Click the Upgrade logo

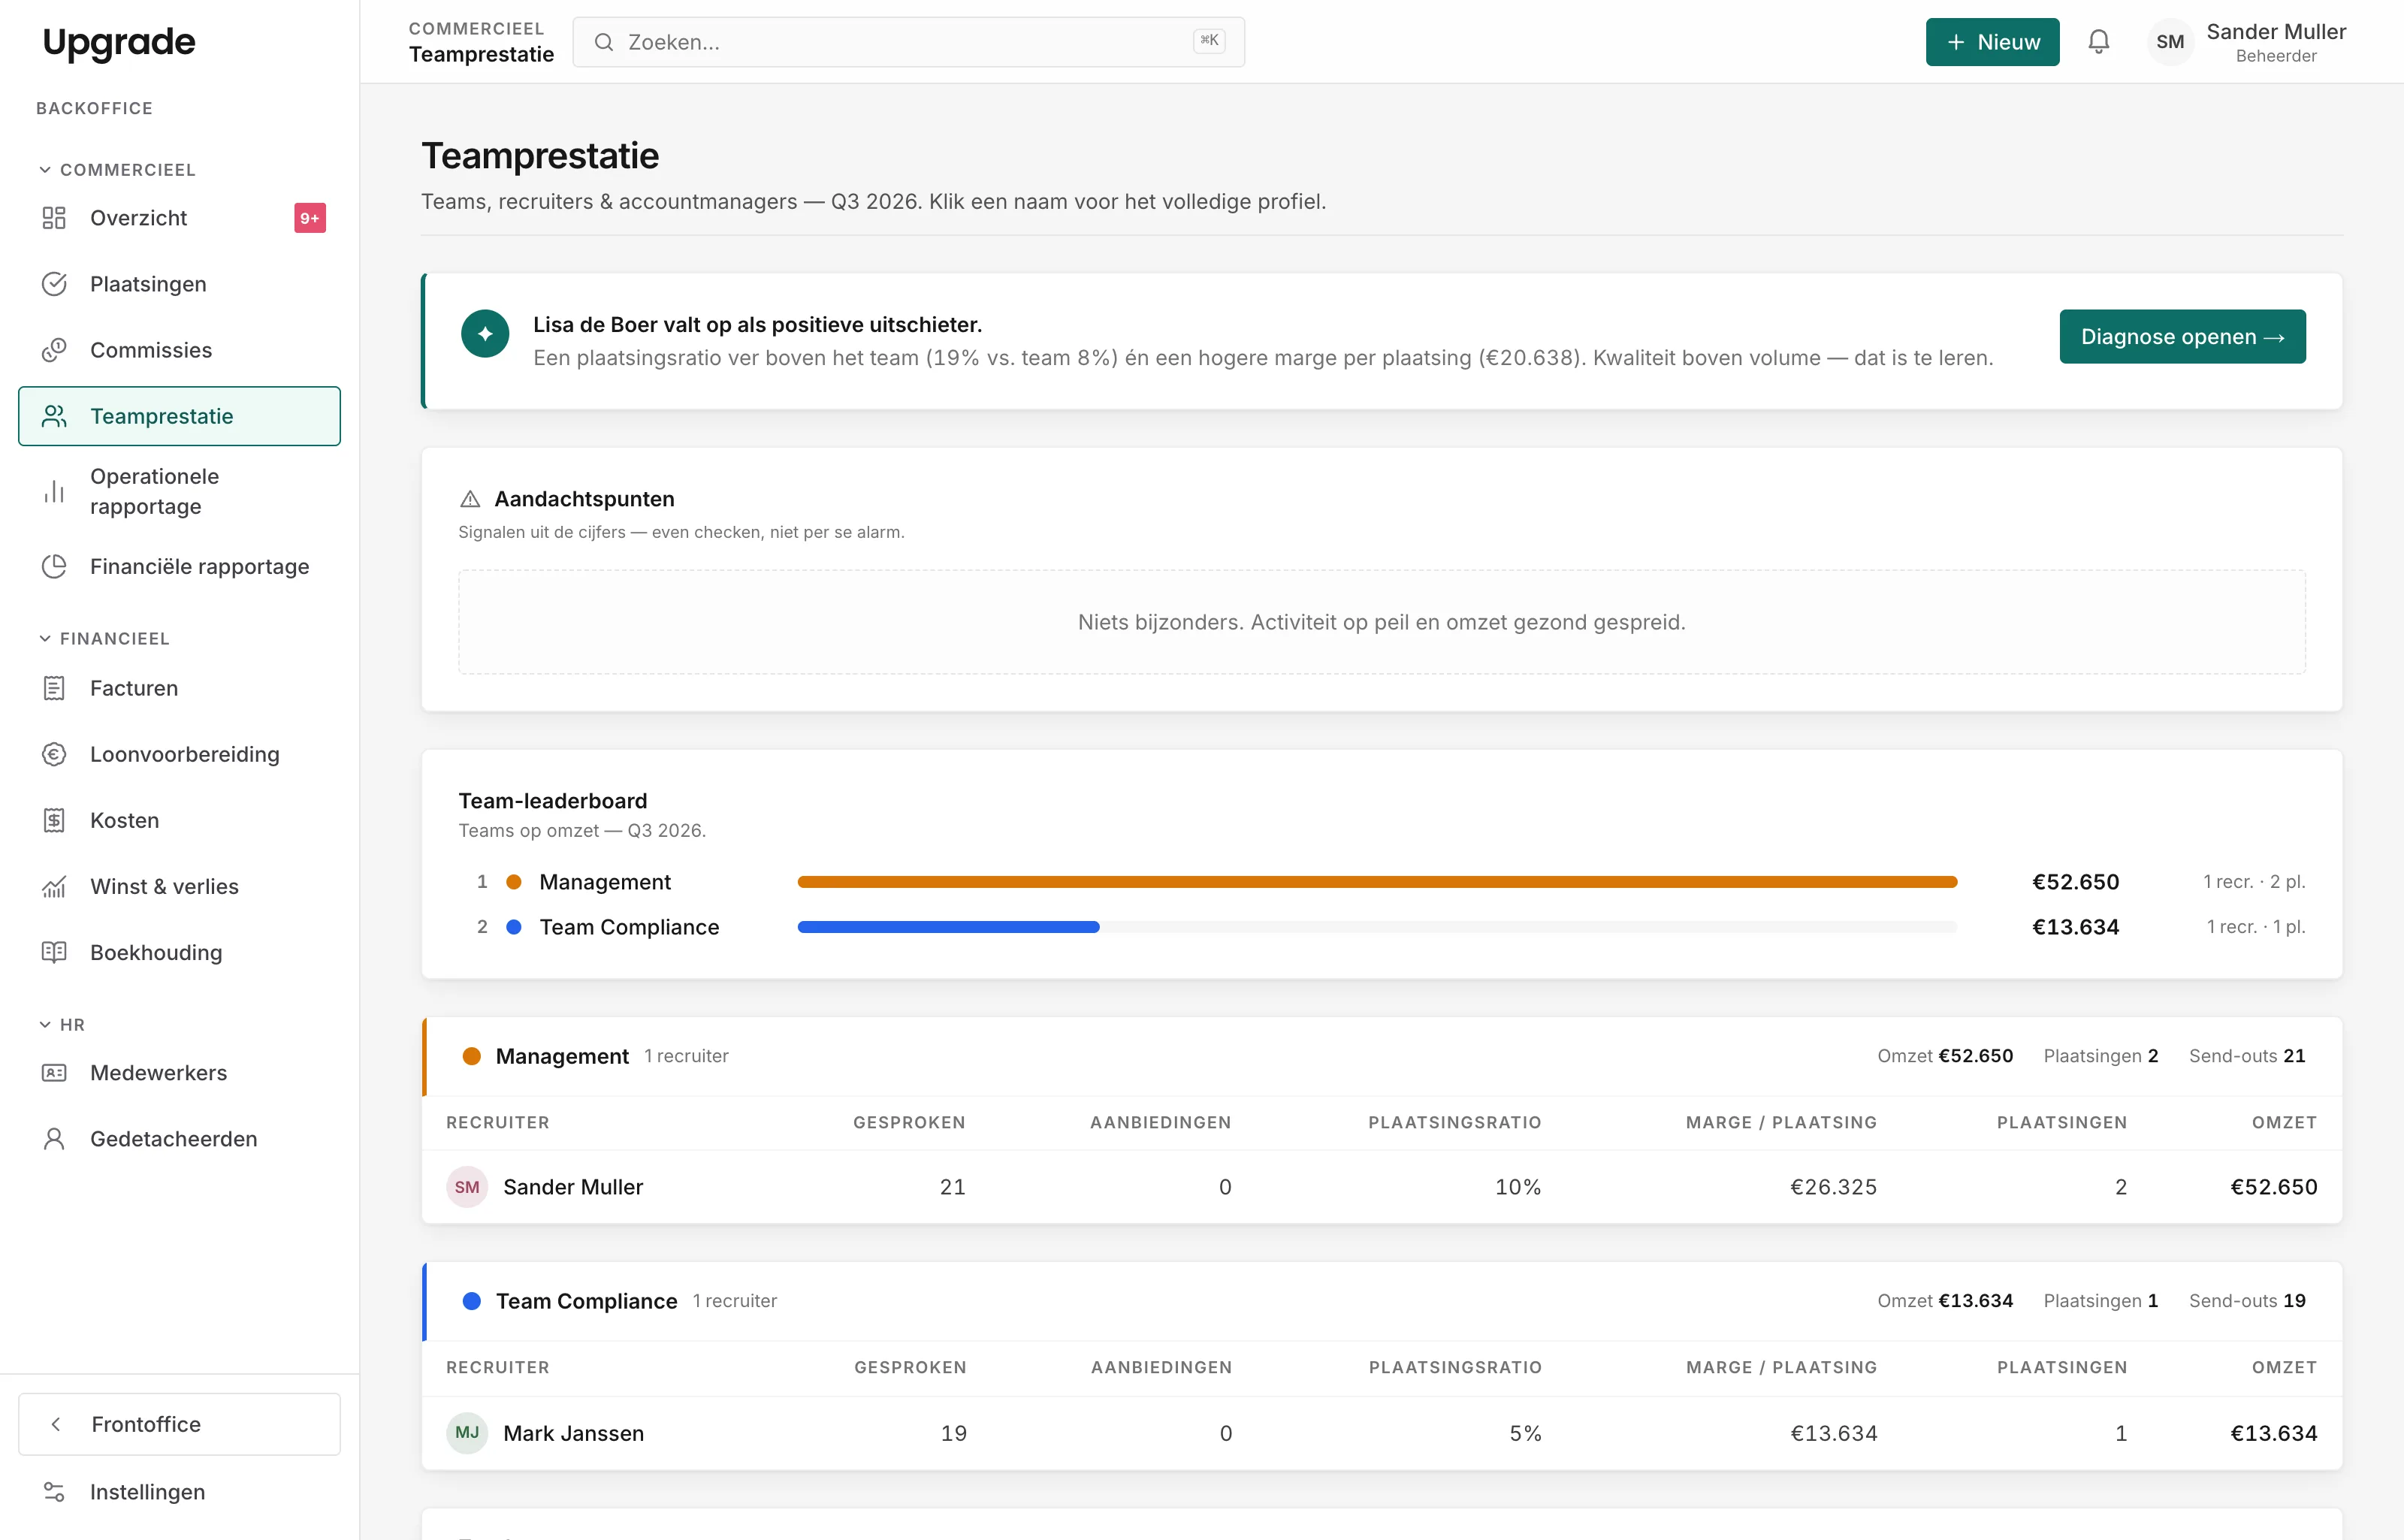coord(119,42)
